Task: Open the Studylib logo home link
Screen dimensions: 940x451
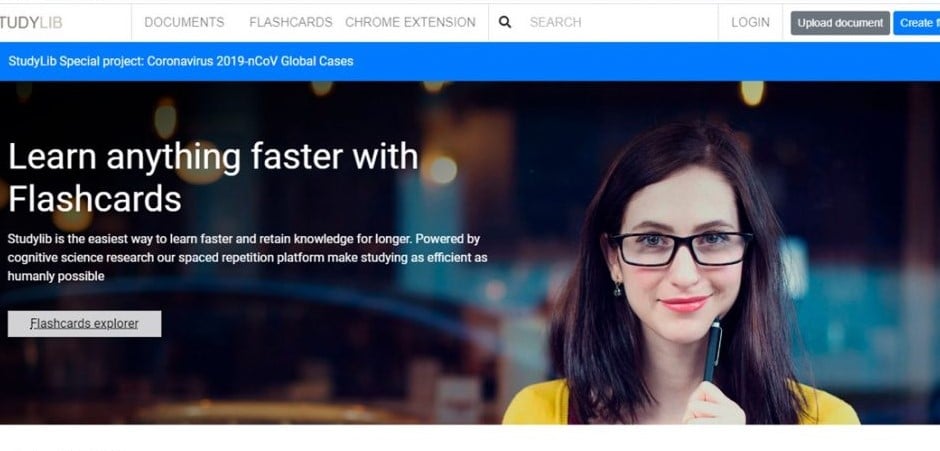Action: coord(31,22)
